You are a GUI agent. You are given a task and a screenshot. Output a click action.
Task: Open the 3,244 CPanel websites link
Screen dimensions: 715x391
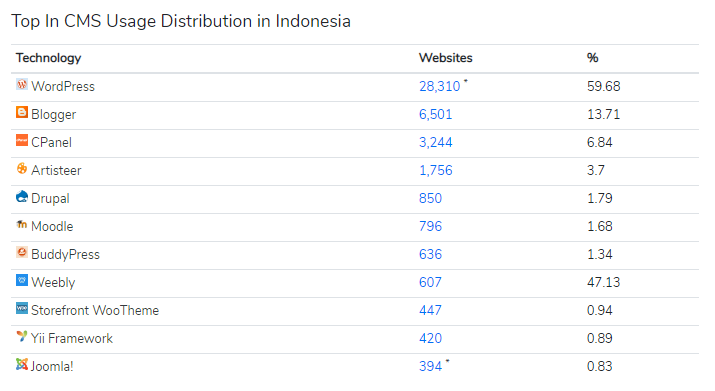tap(435, 142)
